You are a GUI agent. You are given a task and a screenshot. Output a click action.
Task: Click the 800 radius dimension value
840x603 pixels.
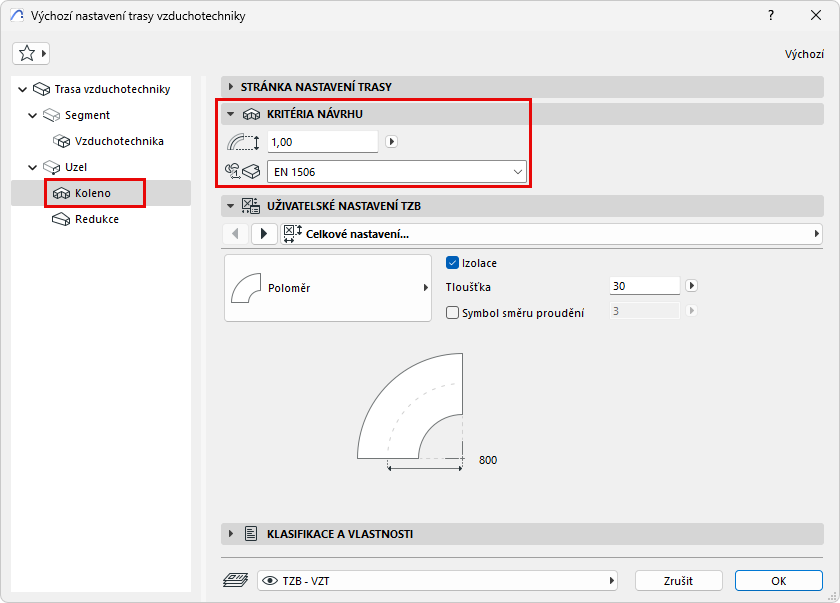[x=488, y=460]
